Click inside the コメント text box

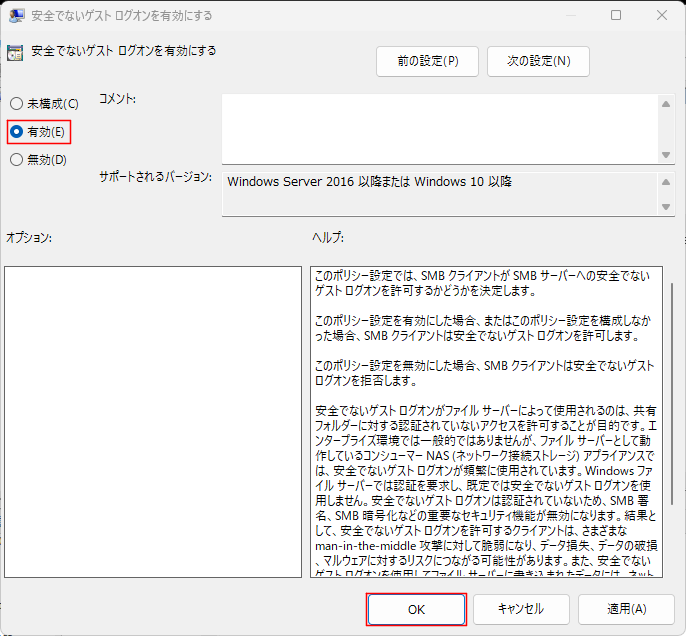pyautogui.click(x=440, y=129)
